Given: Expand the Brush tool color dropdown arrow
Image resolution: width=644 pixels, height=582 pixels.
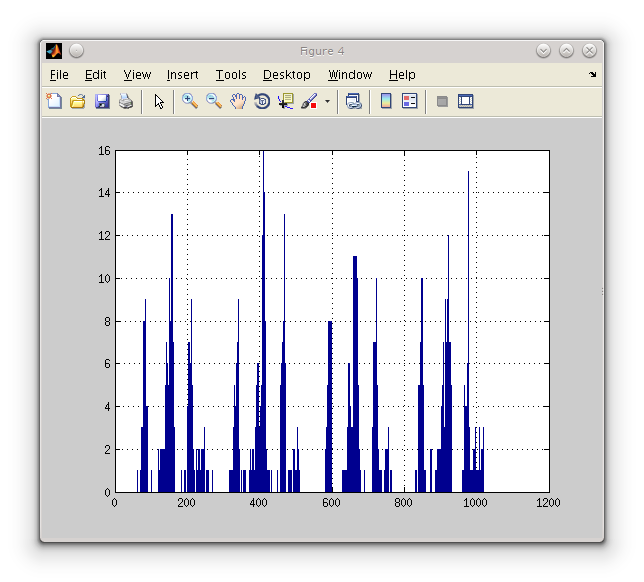Looking at the screenshot, I should coord(327,101).
